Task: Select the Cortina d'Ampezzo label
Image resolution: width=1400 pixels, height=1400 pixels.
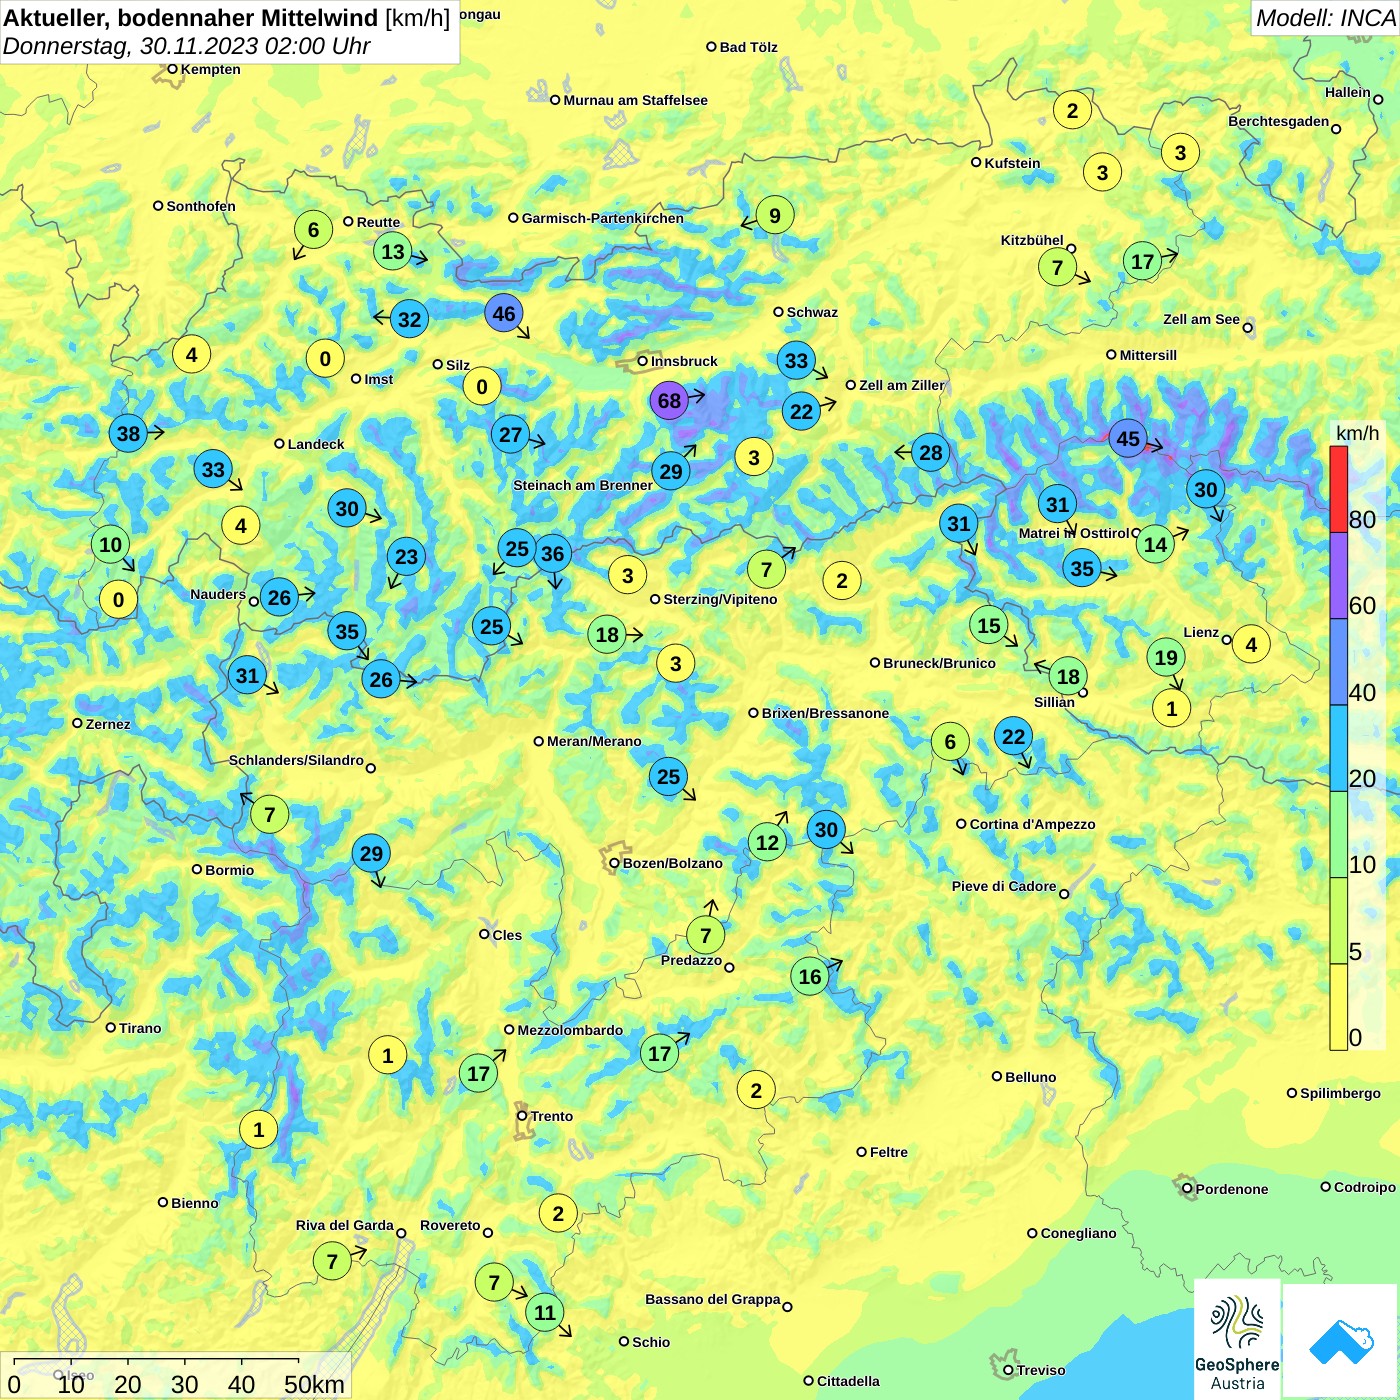Action: click(1032, 824)
